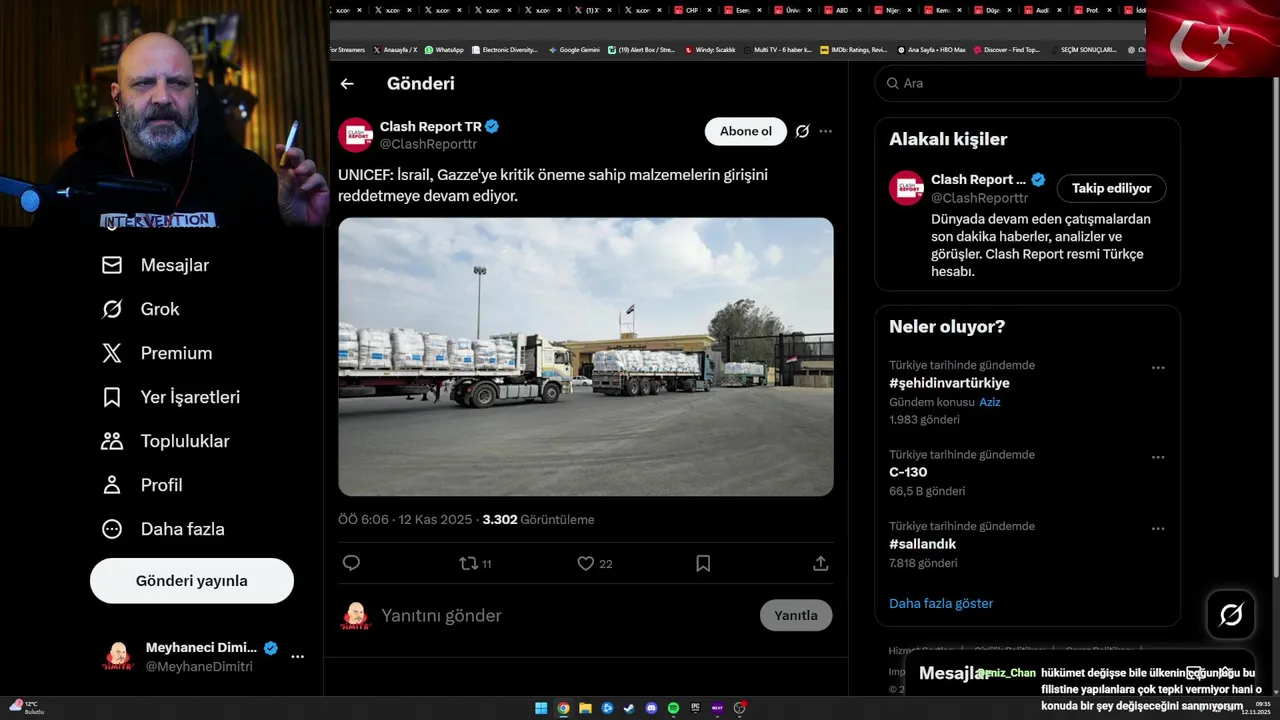Viewport: 1280px width, 720px height.
Task: Open the #şehidinvartürkiye trending topic
Action: click(949, 383)
